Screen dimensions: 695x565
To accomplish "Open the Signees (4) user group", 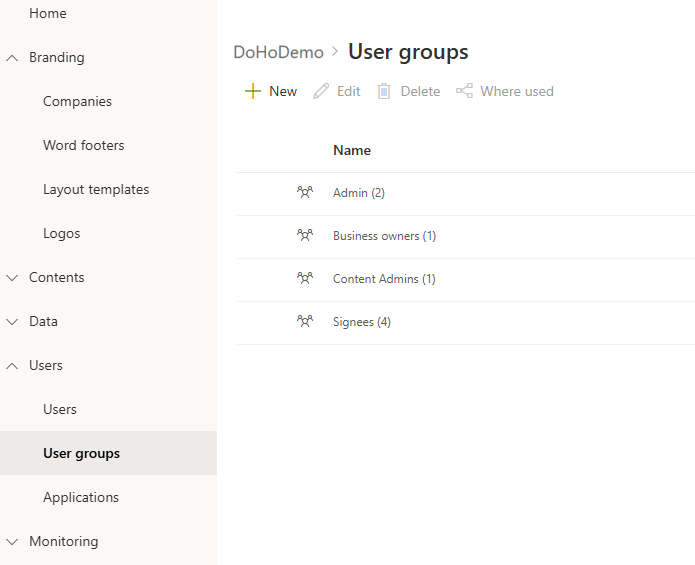I will [x=361, y=322].
